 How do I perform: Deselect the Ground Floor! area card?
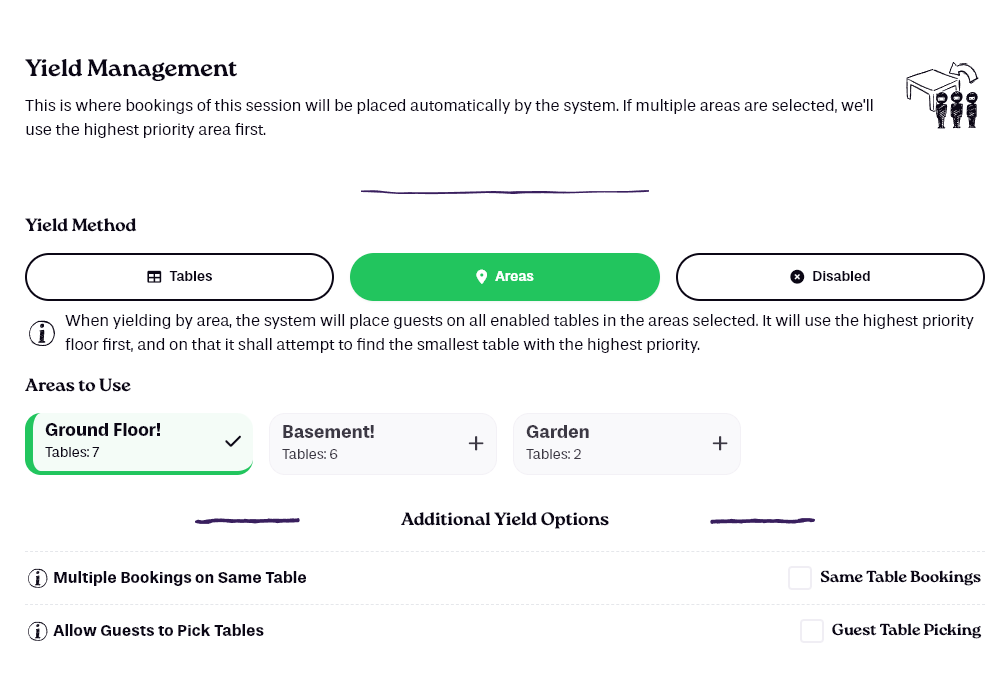[x=139, y=443]
